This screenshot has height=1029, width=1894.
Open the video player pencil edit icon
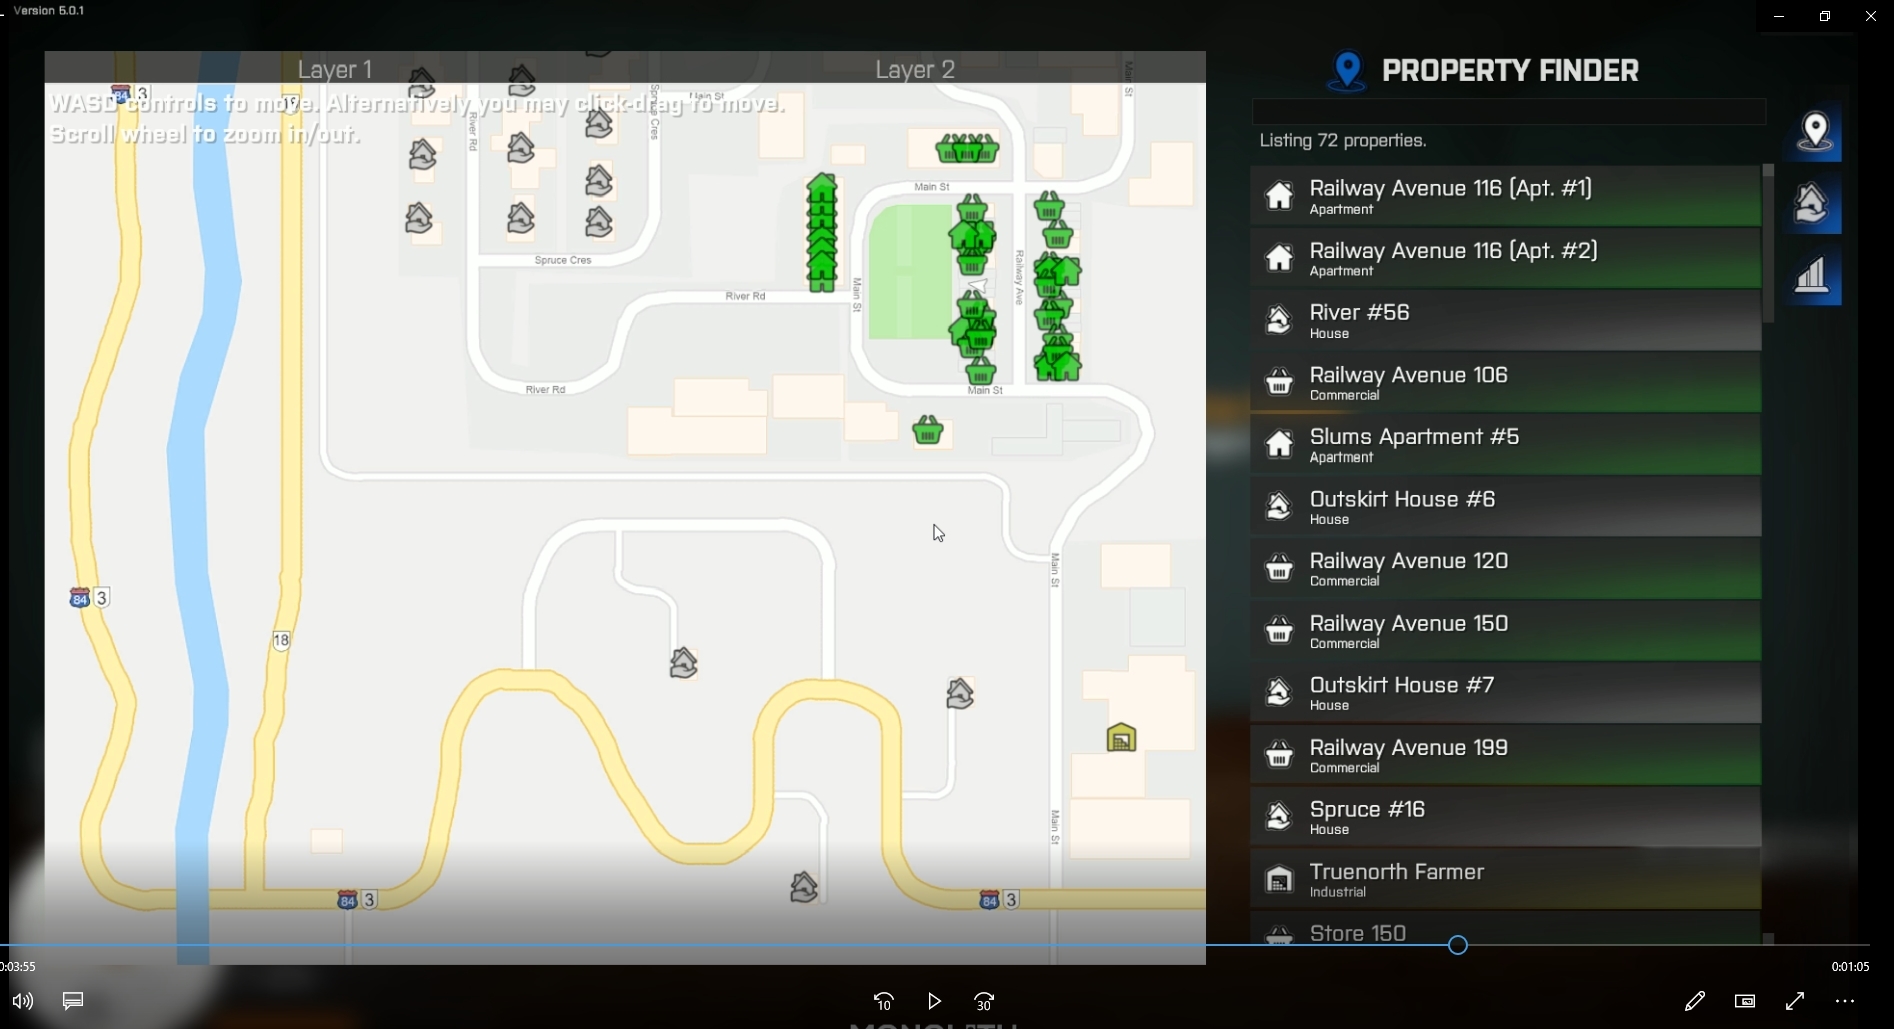coord(1695,1001)
